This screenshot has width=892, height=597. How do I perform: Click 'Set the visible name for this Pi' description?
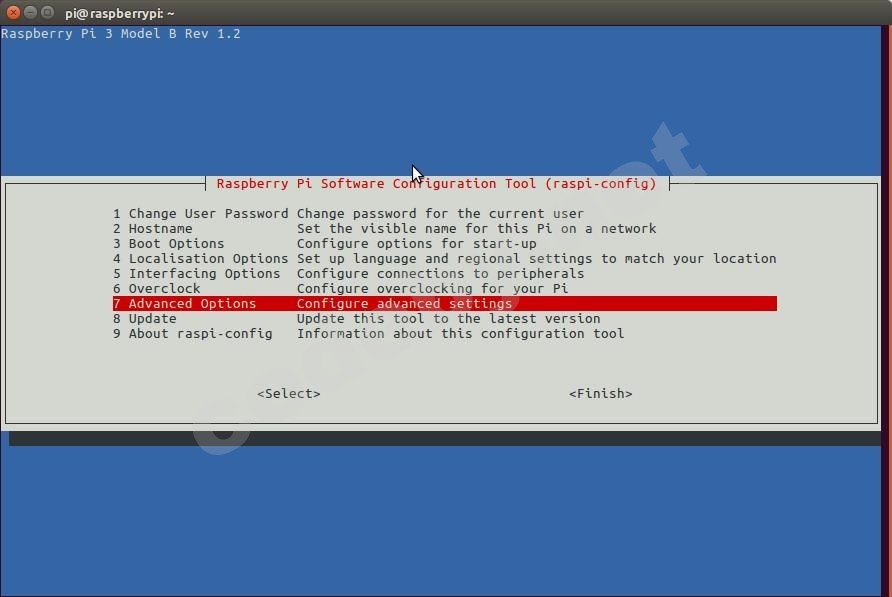pyautogui.click(x=476, y=228)
